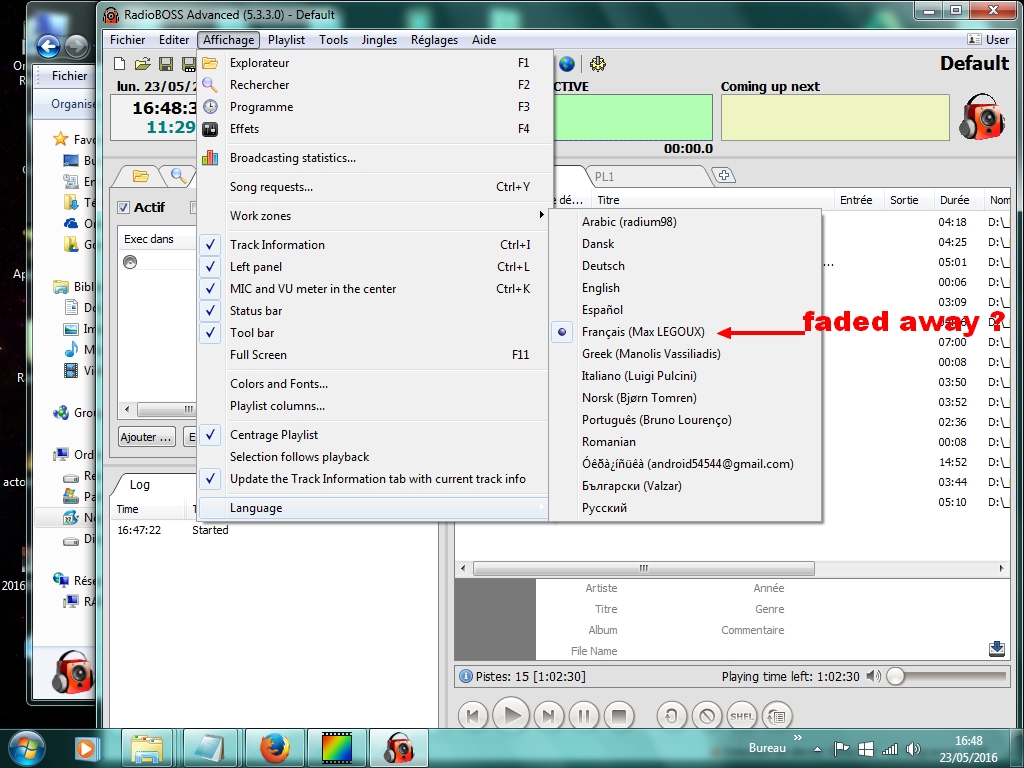Open the Fichier menu in the Explorer window
1024x768 pixels.
(x=69, y=76)
